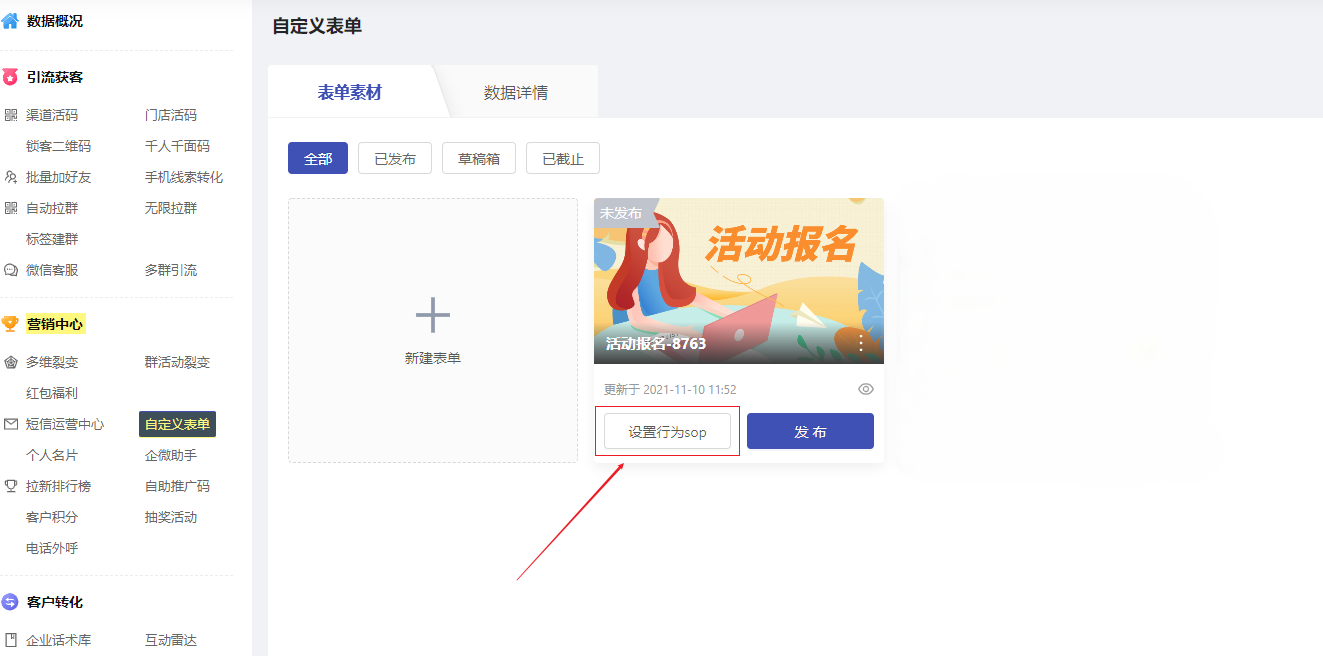
Task: Click the 设置行为sop button
Action: [667, 432]
